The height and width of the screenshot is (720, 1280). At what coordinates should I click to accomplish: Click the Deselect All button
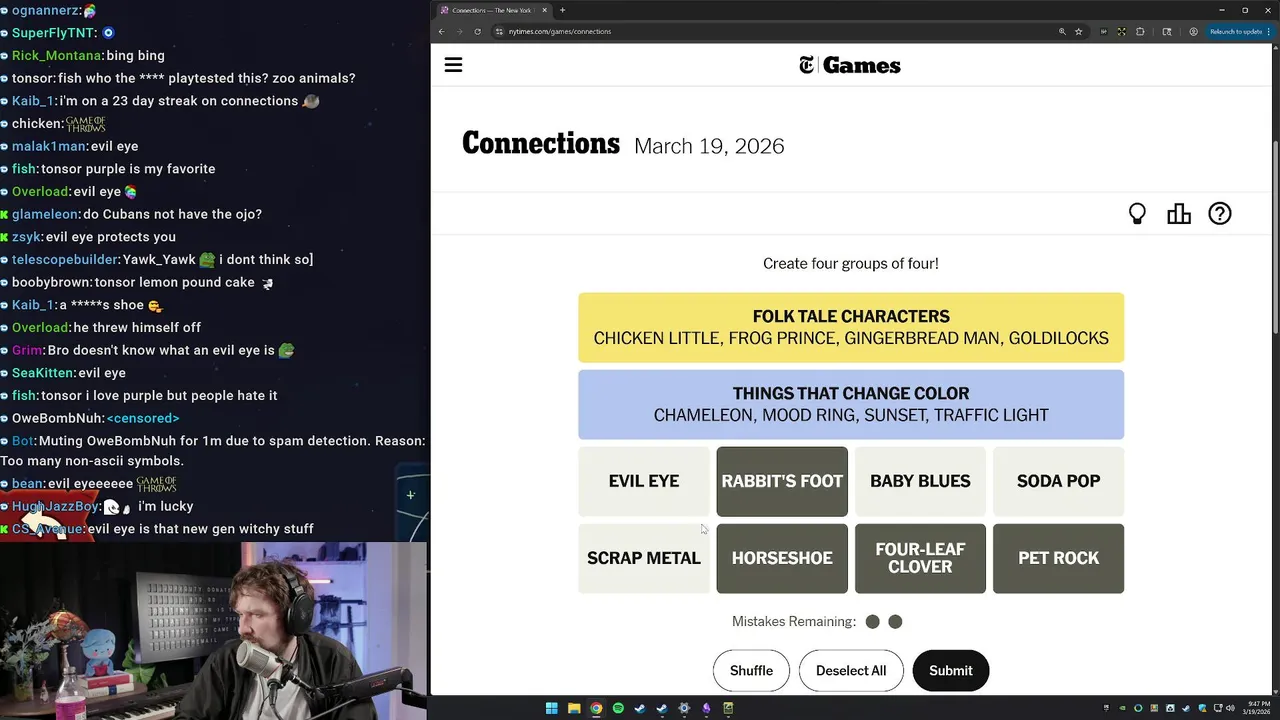[x=851, y=671]
